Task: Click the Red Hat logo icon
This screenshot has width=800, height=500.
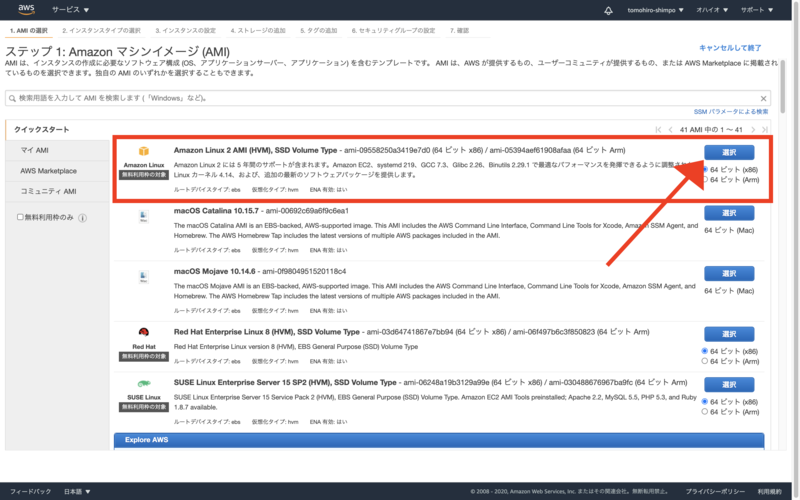Action: point(144,332)
